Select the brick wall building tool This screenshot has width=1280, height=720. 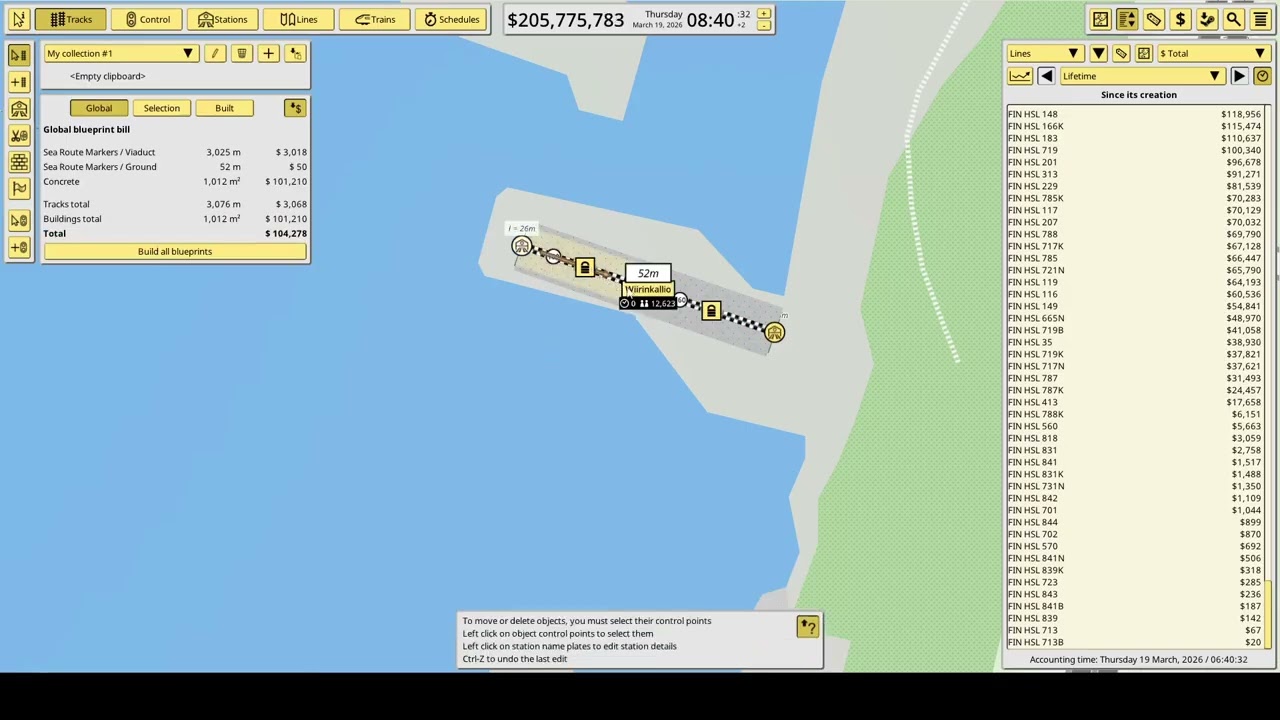[19, 161]
